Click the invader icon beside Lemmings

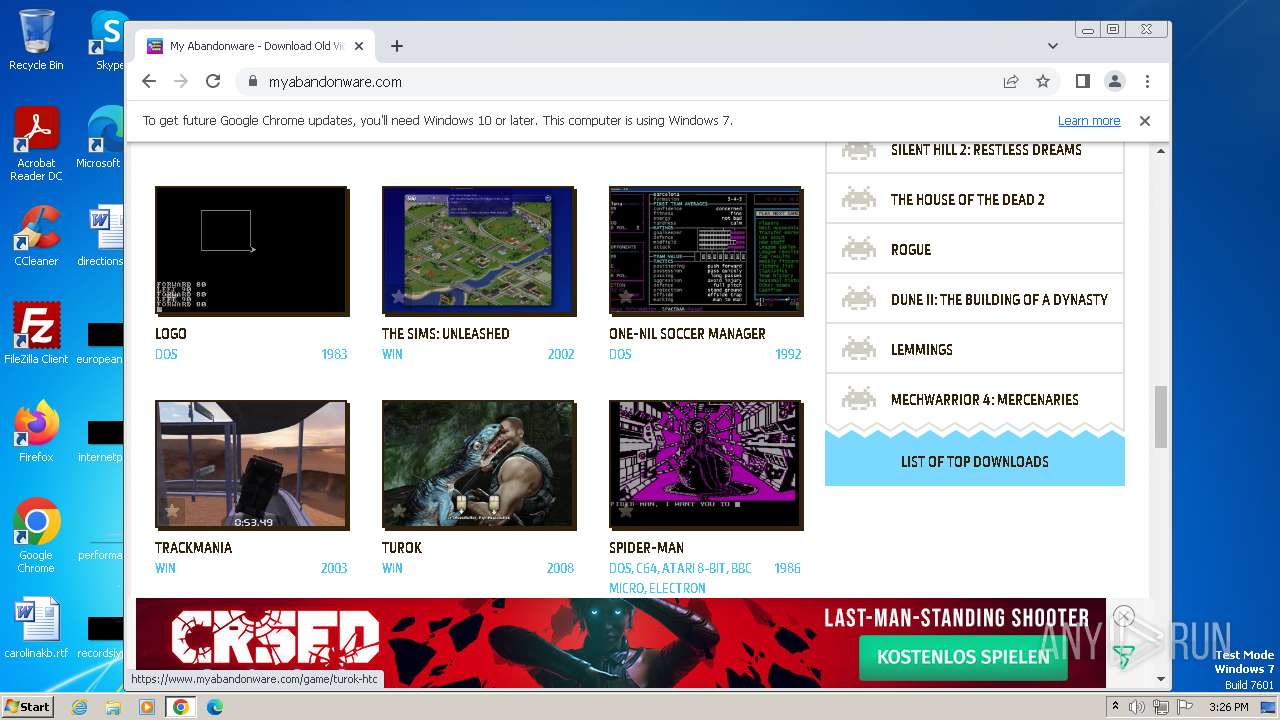coord(858,349)
